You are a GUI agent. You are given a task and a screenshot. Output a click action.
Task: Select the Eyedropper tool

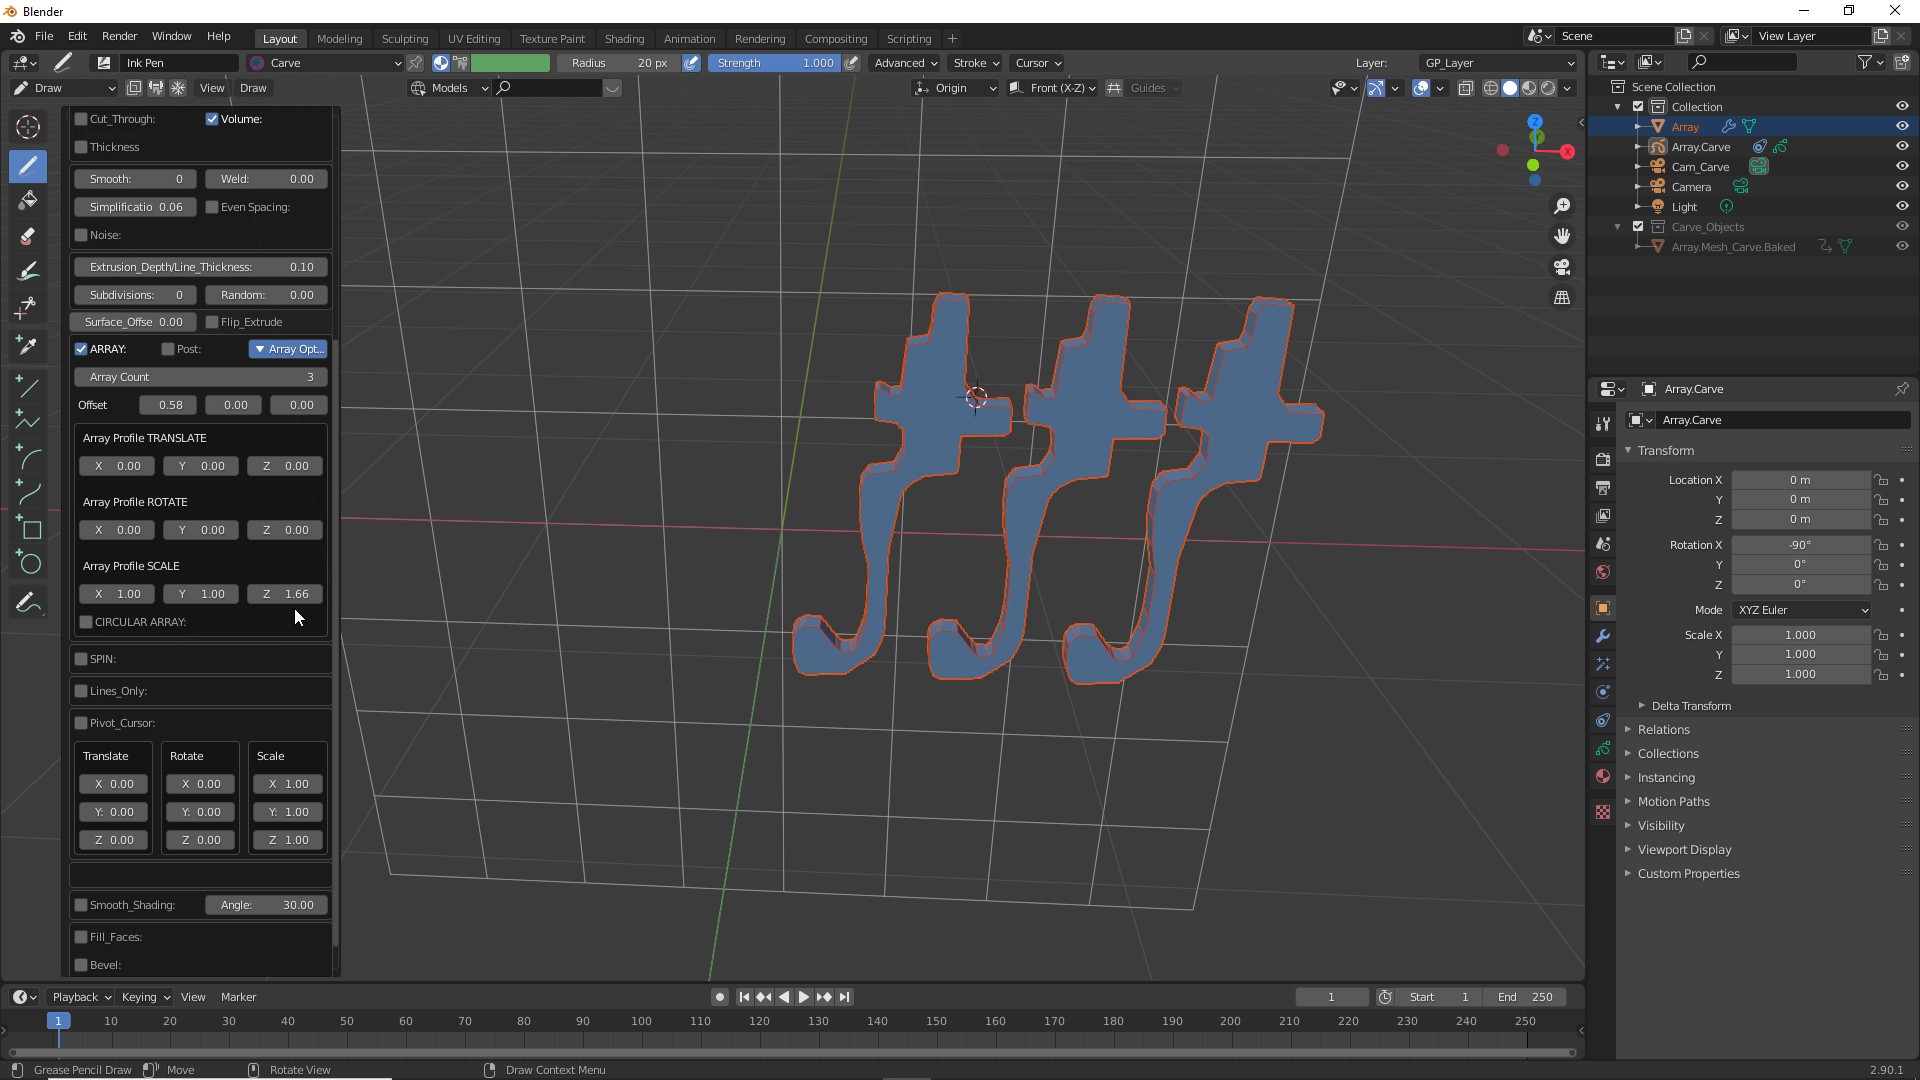point(28,345)
